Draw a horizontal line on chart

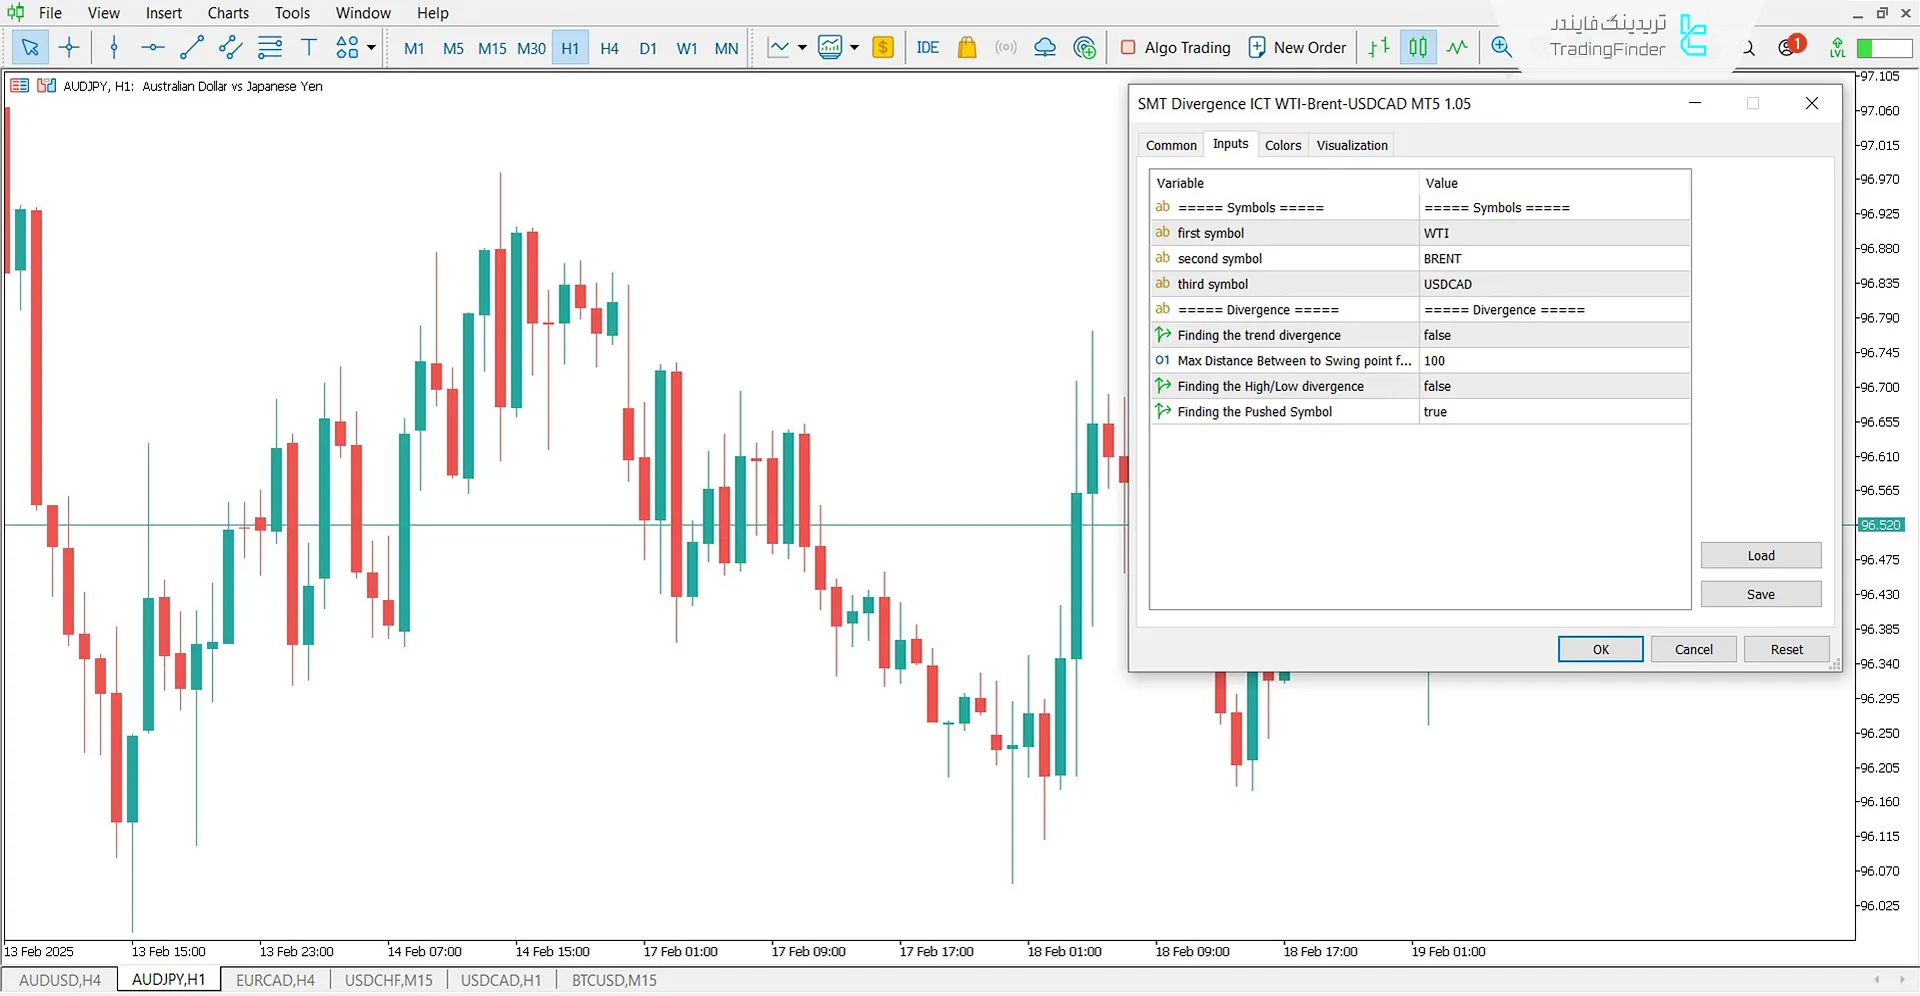point(152,47)
